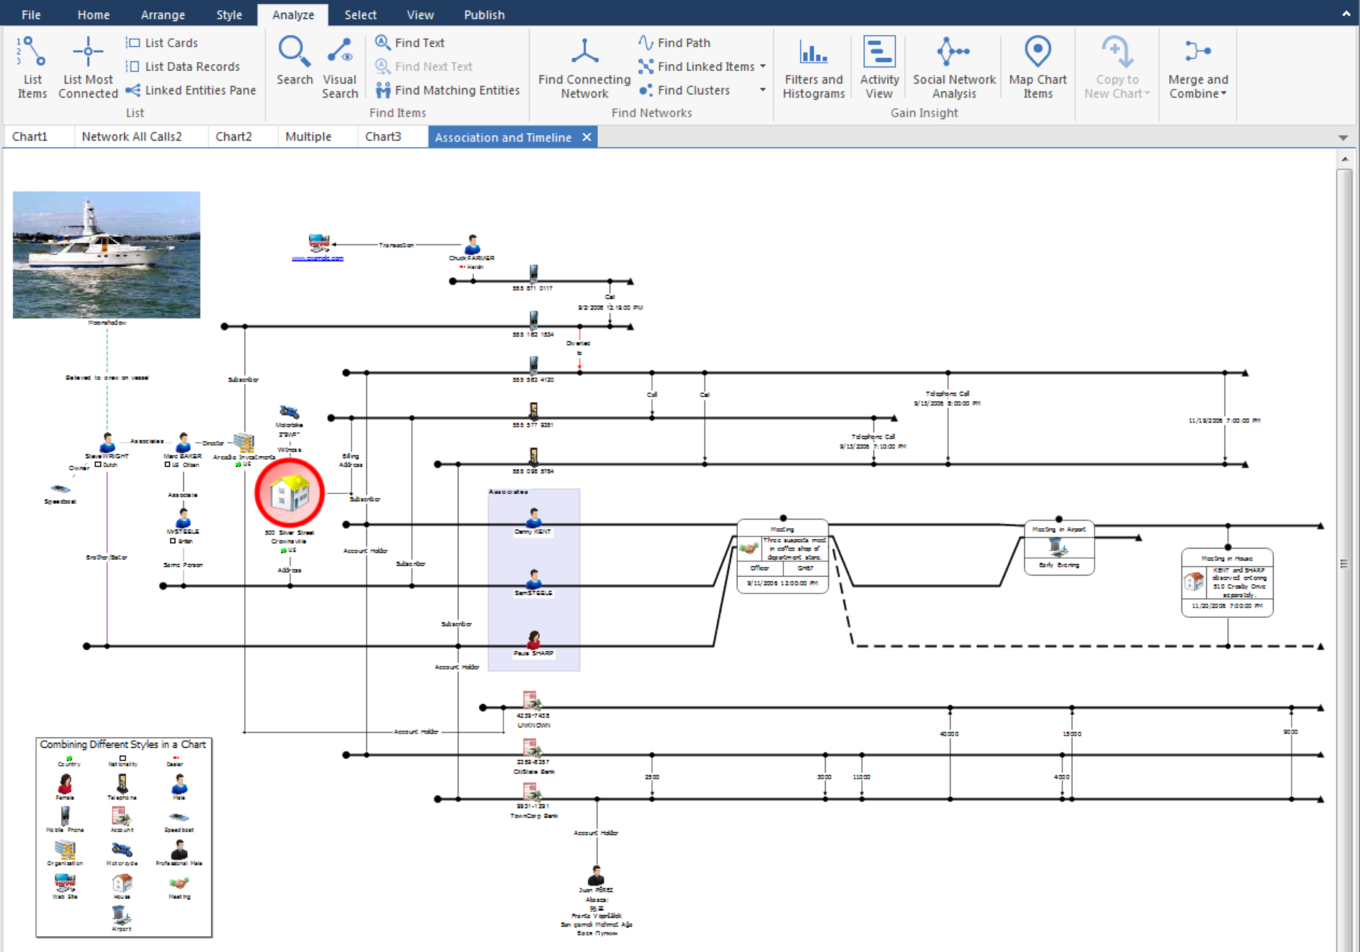Screen dimensions: 1360x952
Task: Select the computer entity icon near Transaction
Action: coord(319,243)
